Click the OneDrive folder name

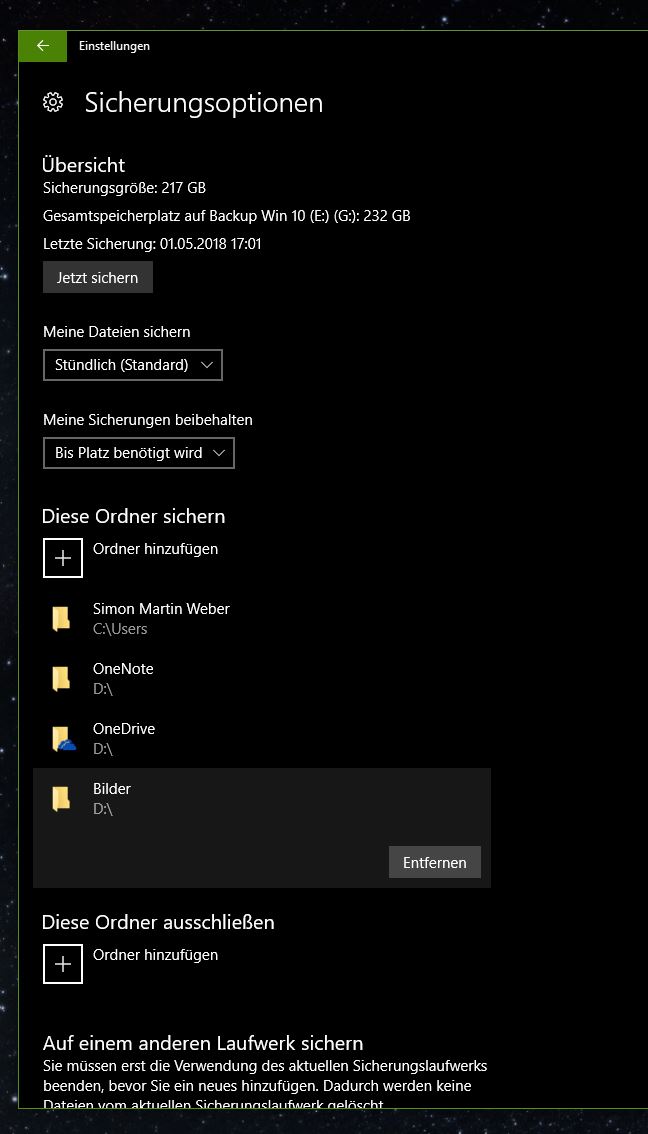124,729
